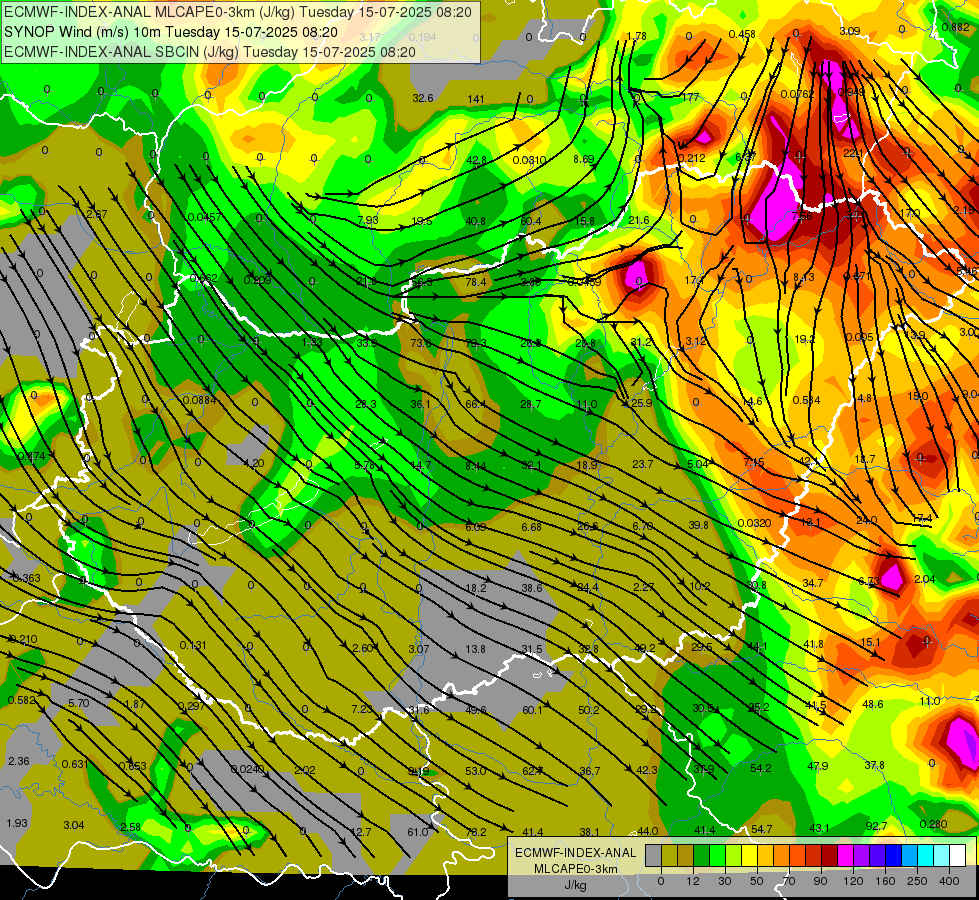Click the map value 0.0240
Viewport: 979px width, 900px height.
pyautogui.click(x=248, y=769)
